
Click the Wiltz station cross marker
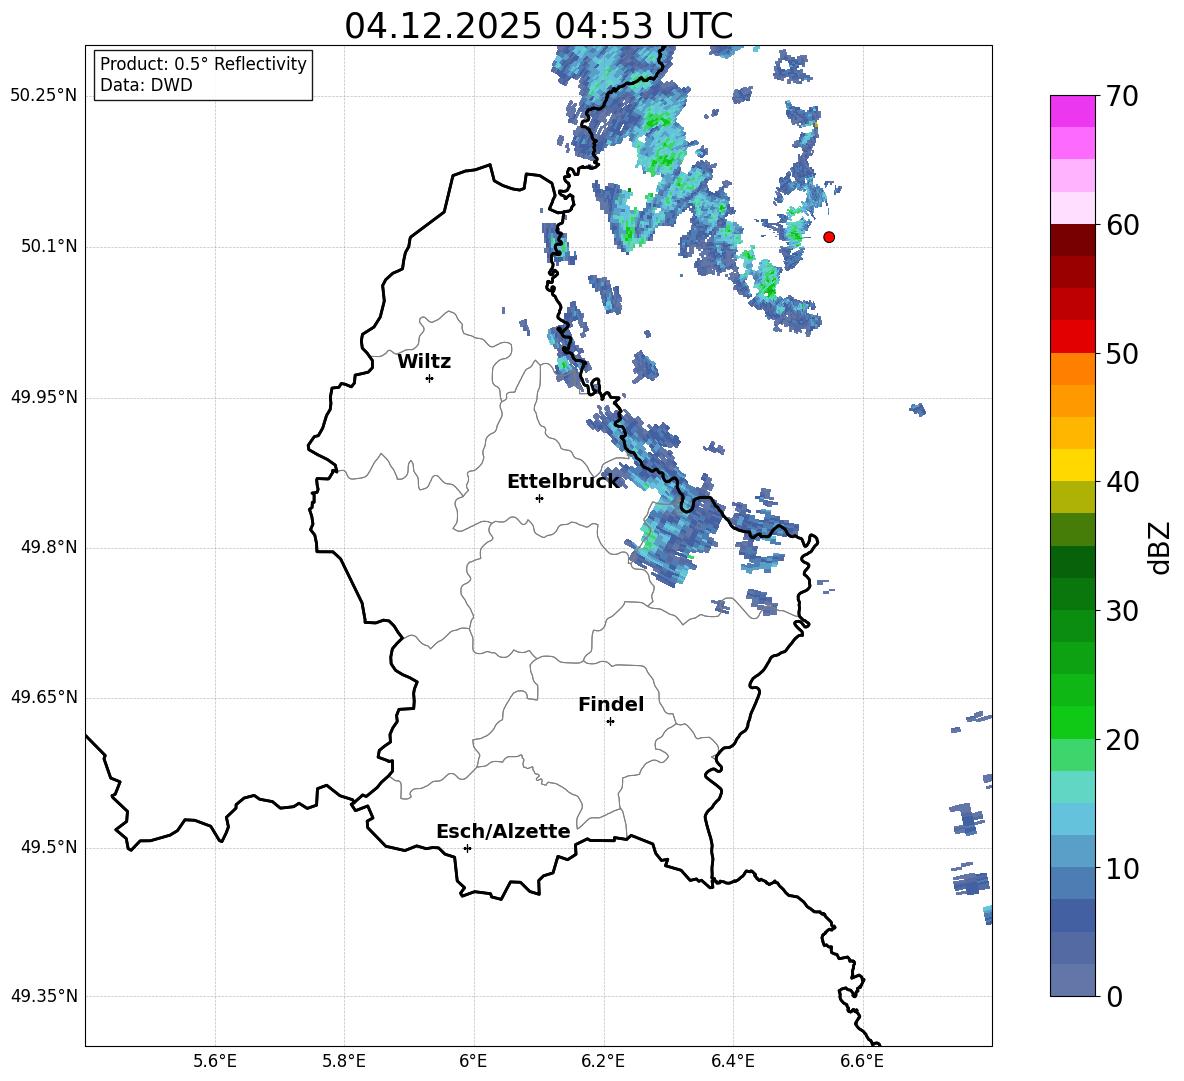pos(429,378)
